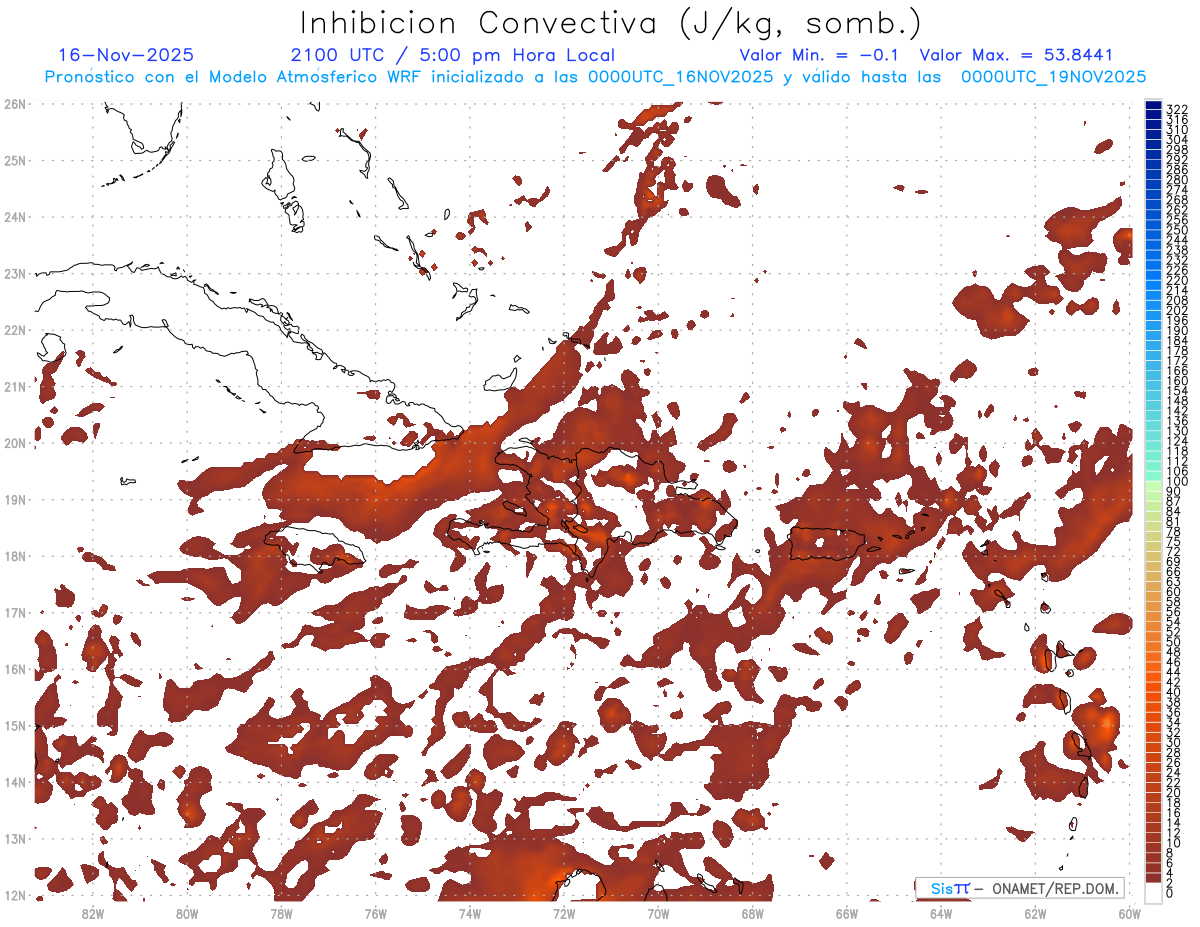This screenshot has width=1200, height=927.
Task: Click the 14N latitude label
Action: 15,782
